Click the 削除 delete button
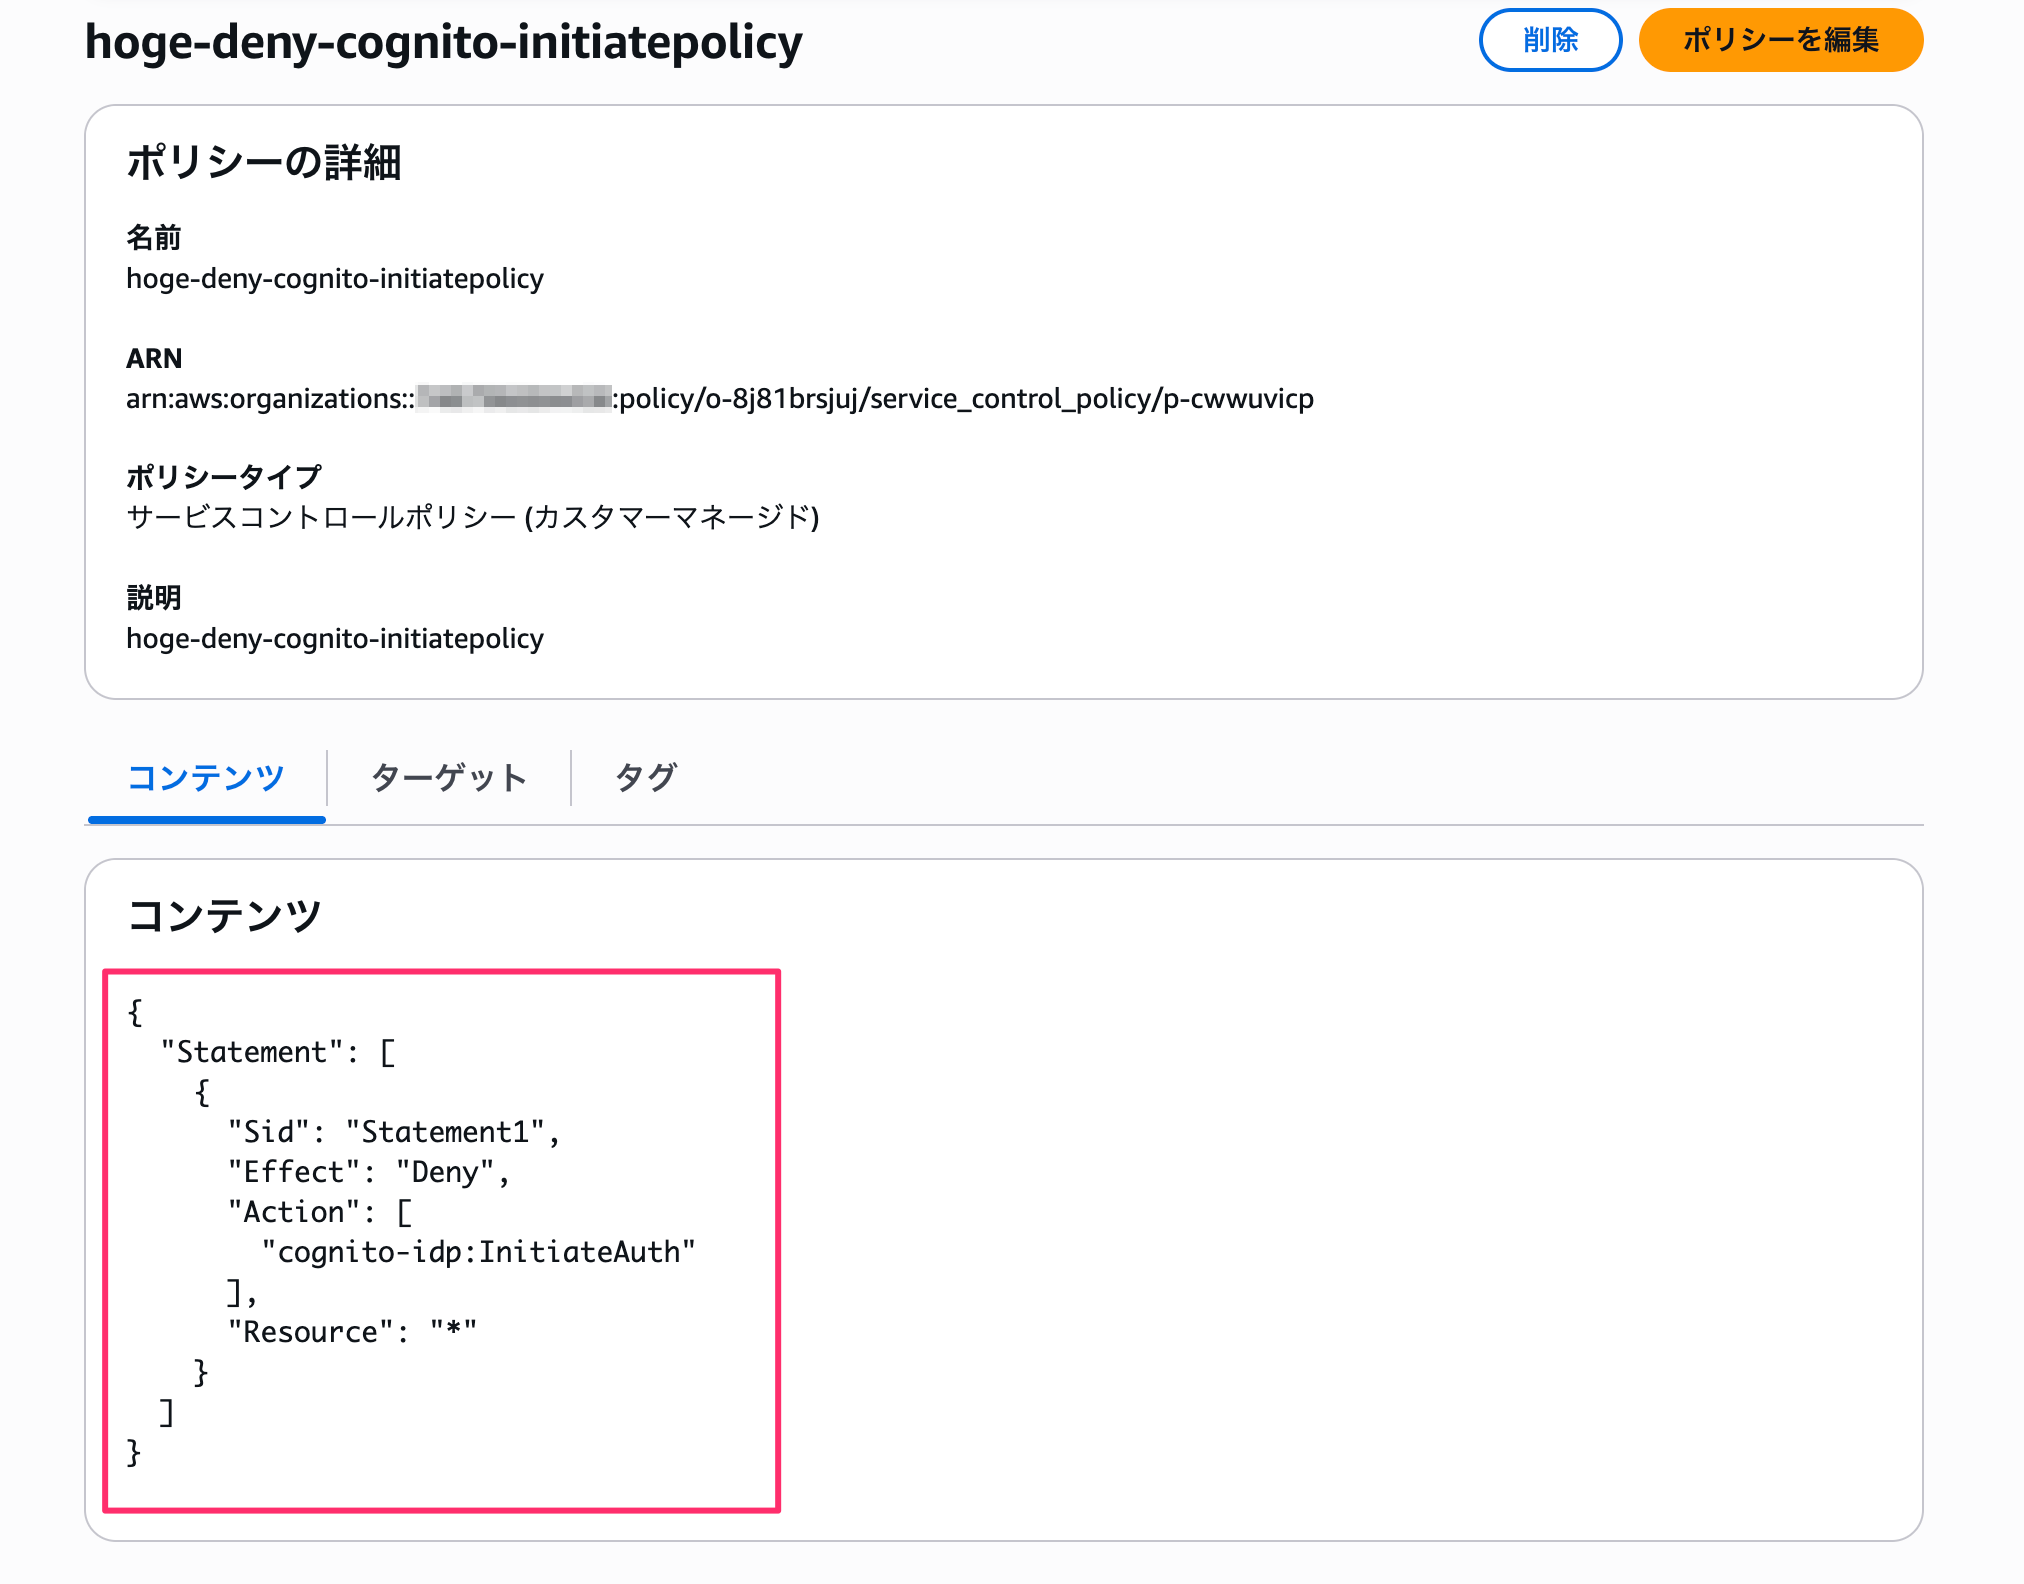 1549,40
